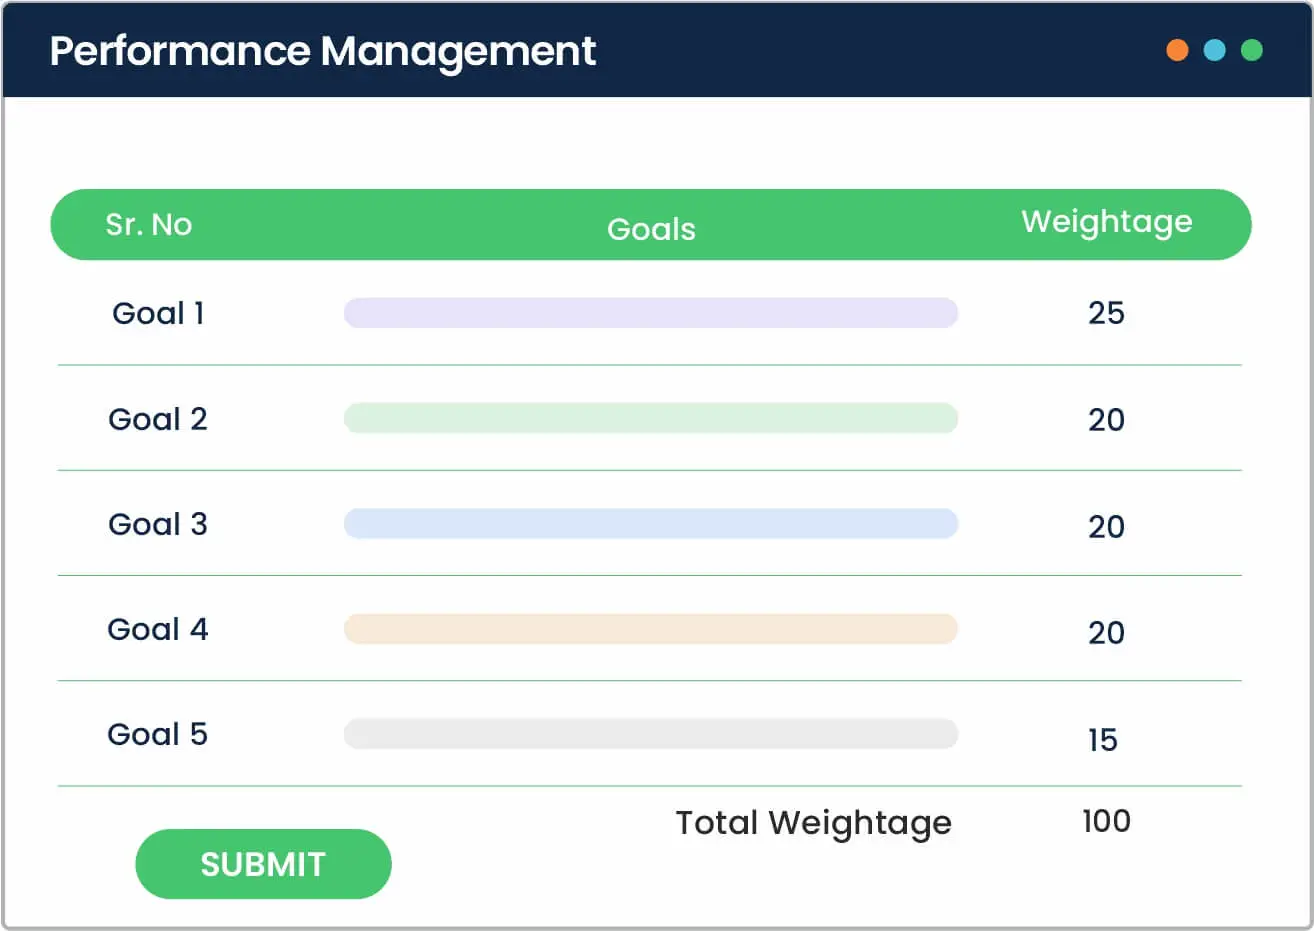This screenshot has height=931, width=1314.
Task: Click the blue dot in title bar
Action: point(1214,50)
